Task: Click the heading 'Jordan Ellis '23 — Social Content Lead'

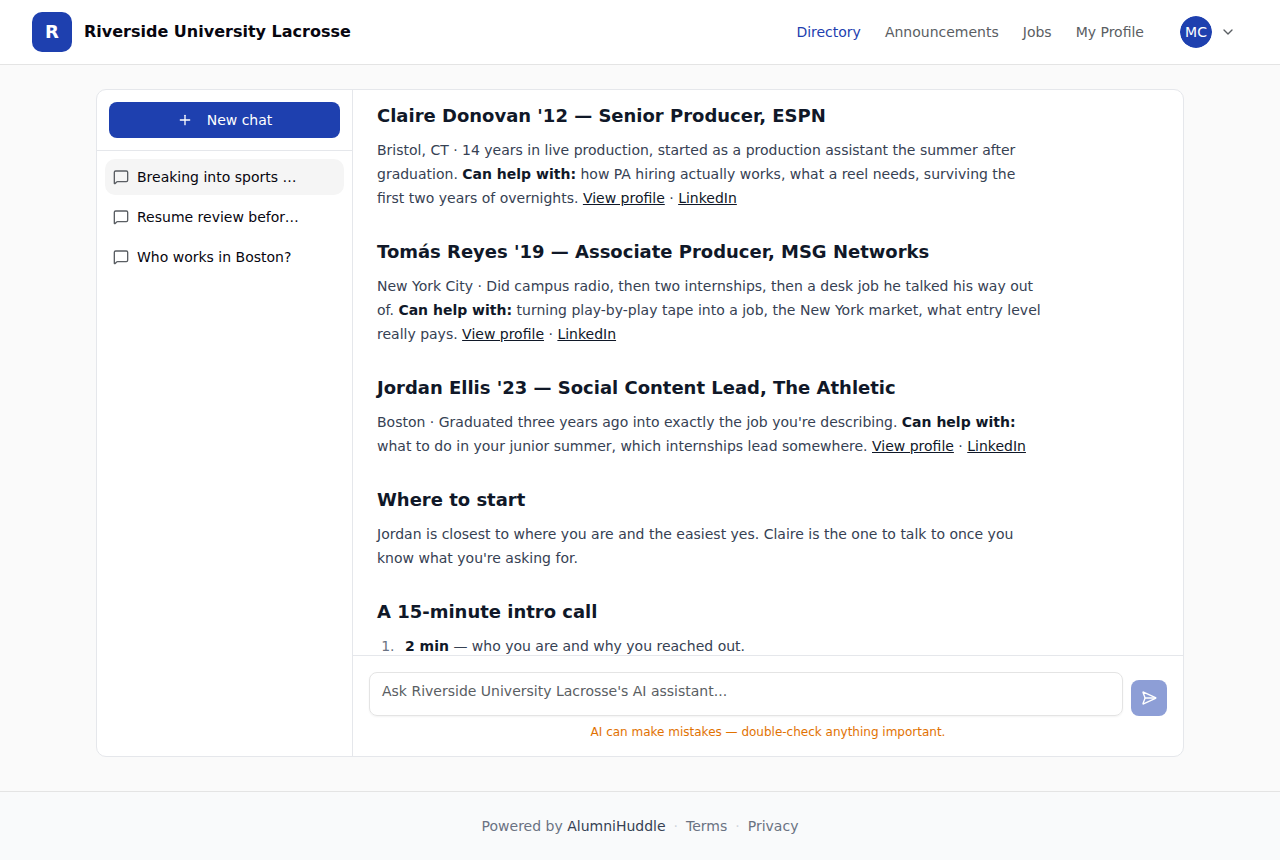Action: coord(636,388)
